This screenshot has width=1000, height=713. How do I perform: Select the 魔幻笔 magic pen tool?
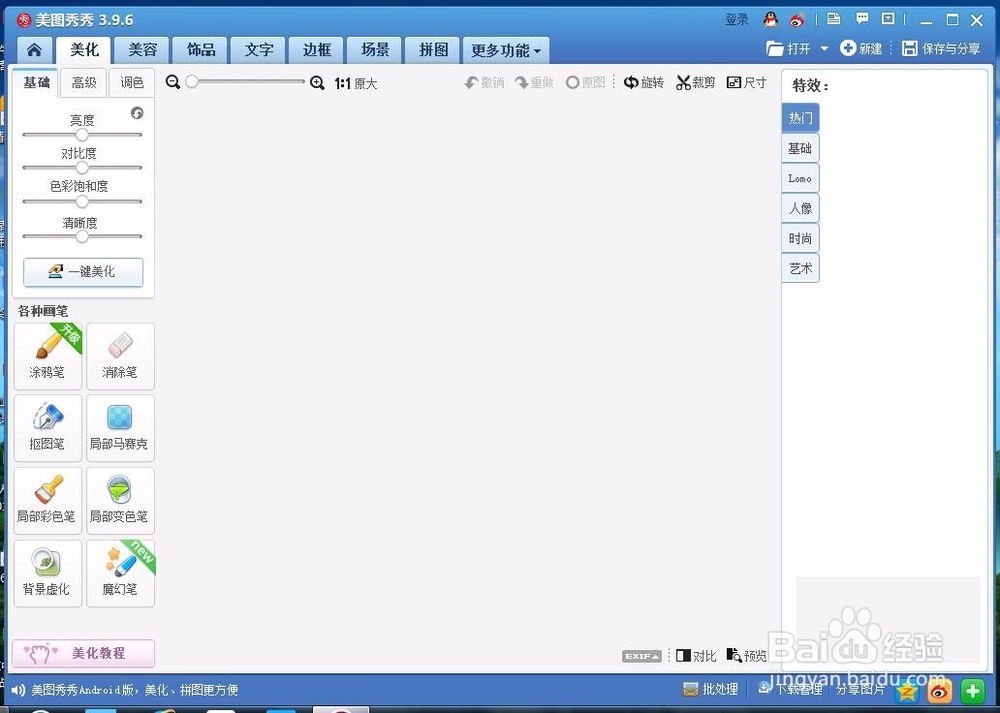coord(120,573)
